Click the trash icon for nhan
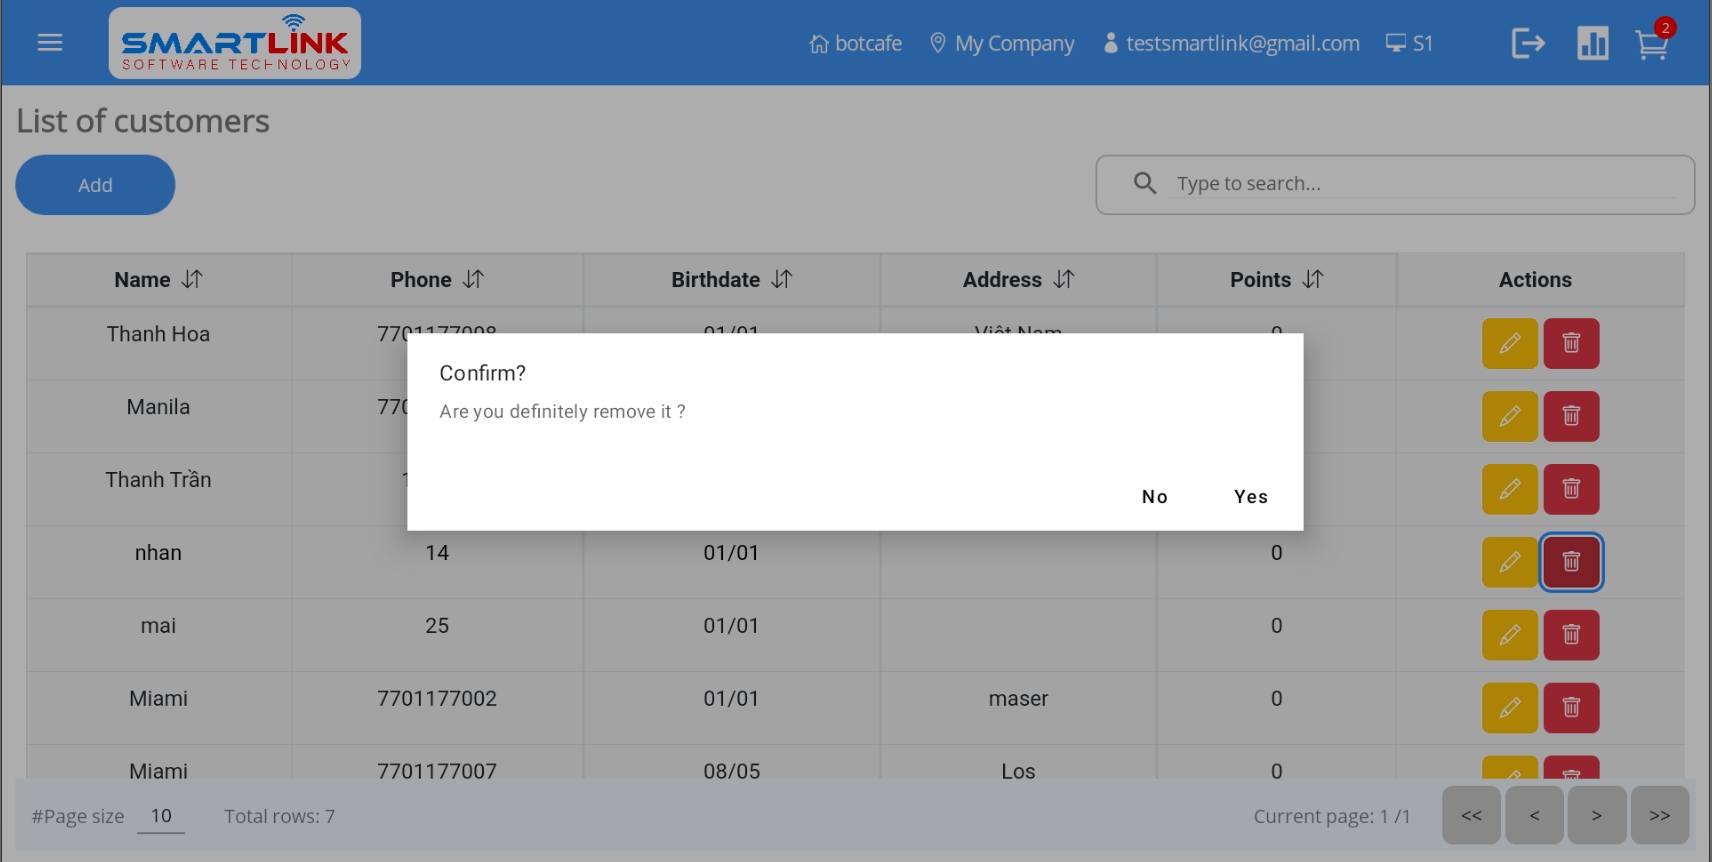This screenshot has width=1712, height=862. tap(1571, 562)
